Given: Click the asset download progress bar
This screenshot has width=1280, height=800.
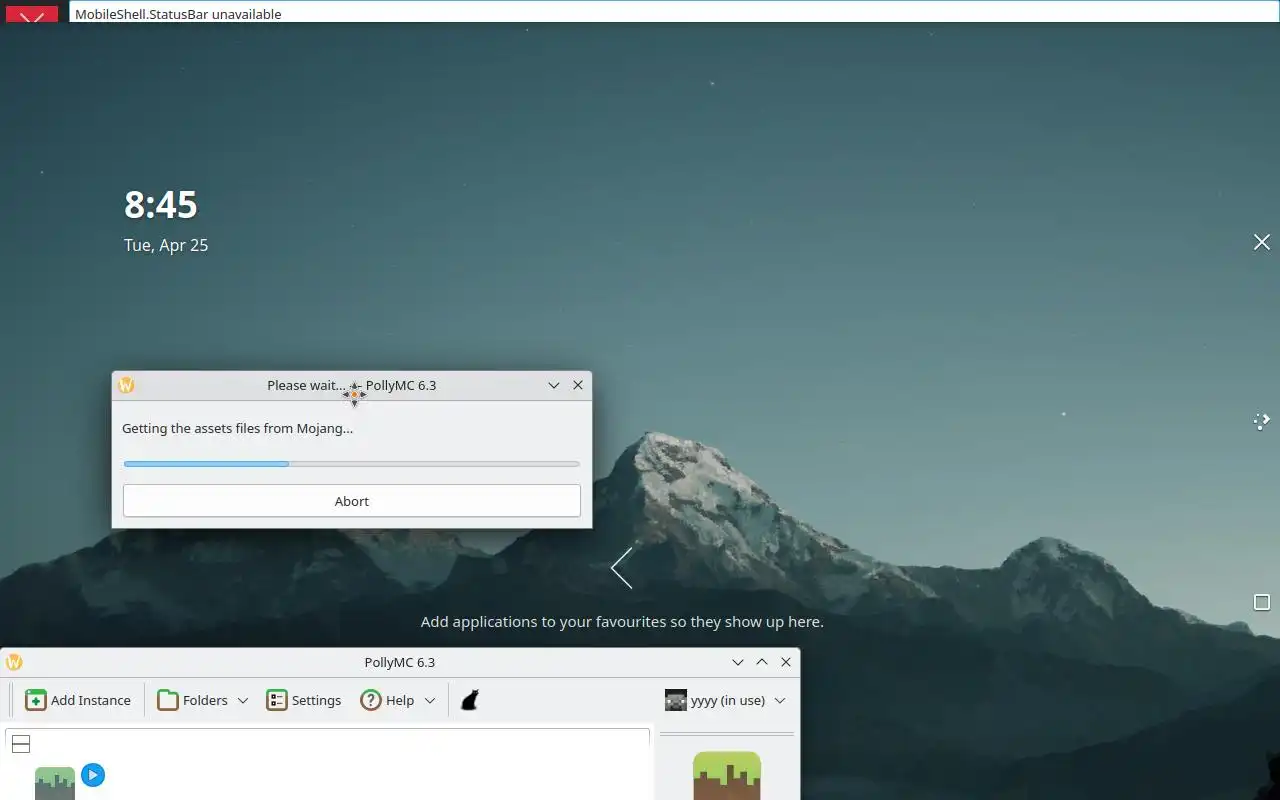Looking at the screenshot, I should point(351,464).
